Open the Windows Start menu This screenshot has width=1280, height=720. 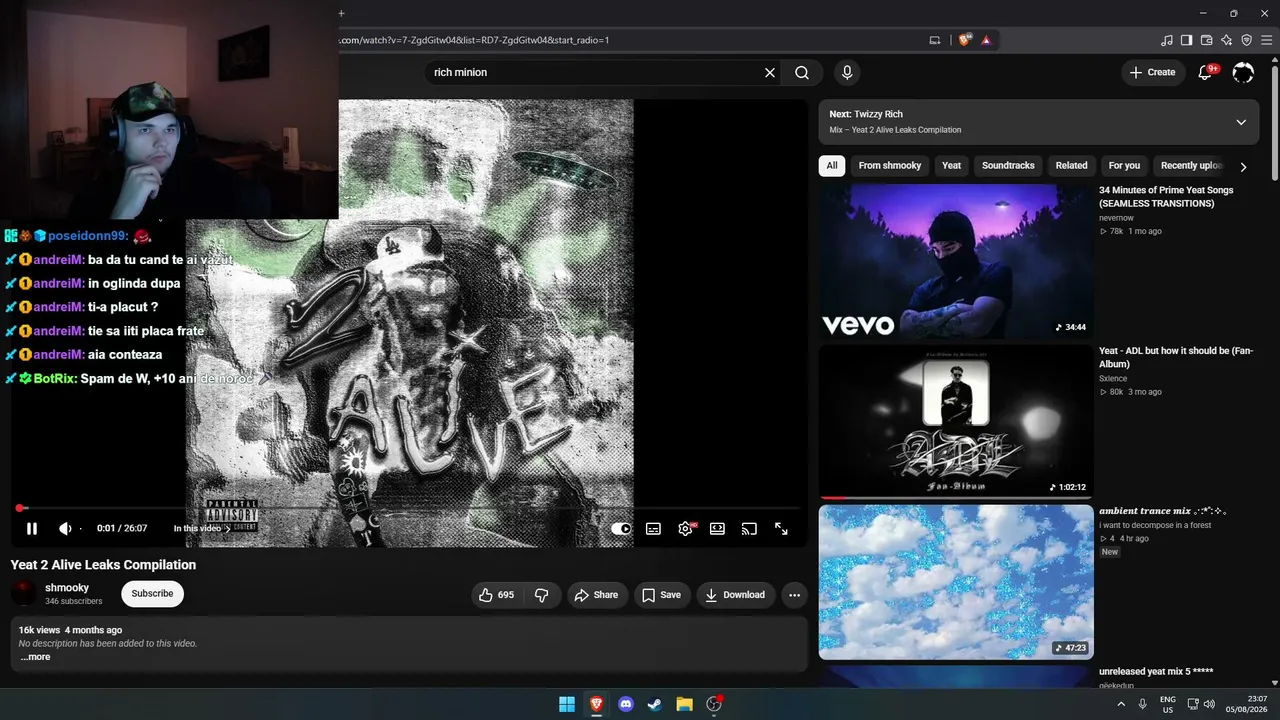[x=567, y=704]
